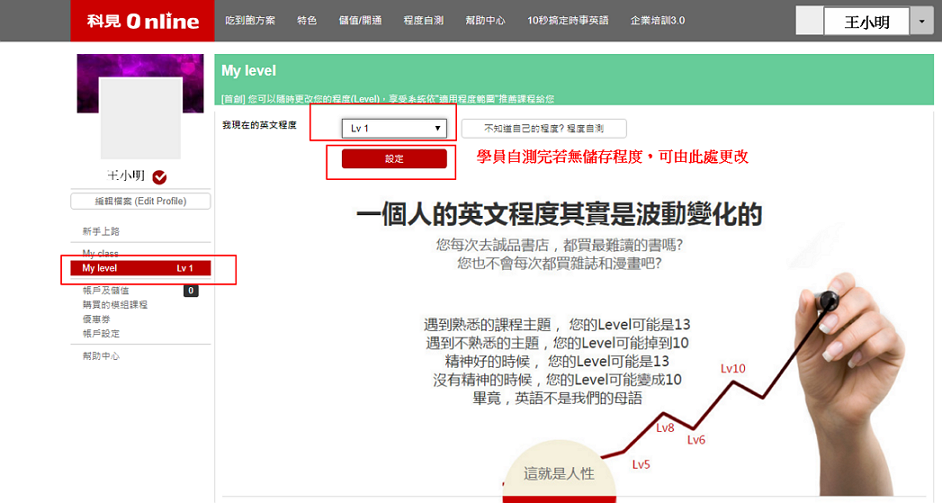Click the Lv5 label on the chart

(x=641, y=465)
